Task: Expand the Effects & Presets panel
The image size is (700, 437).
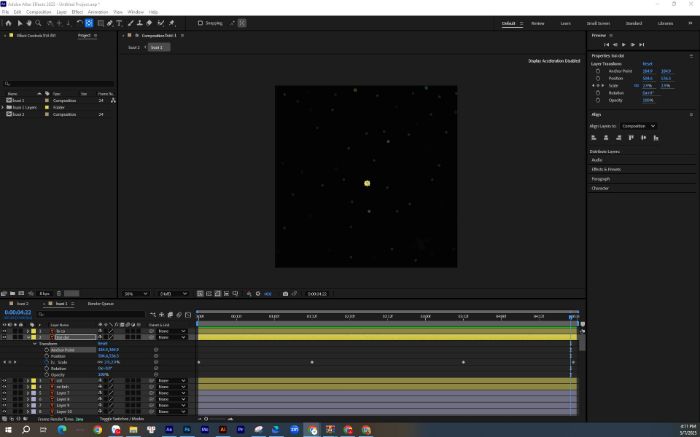Action: pyautogui.click(x=606, y=169)
